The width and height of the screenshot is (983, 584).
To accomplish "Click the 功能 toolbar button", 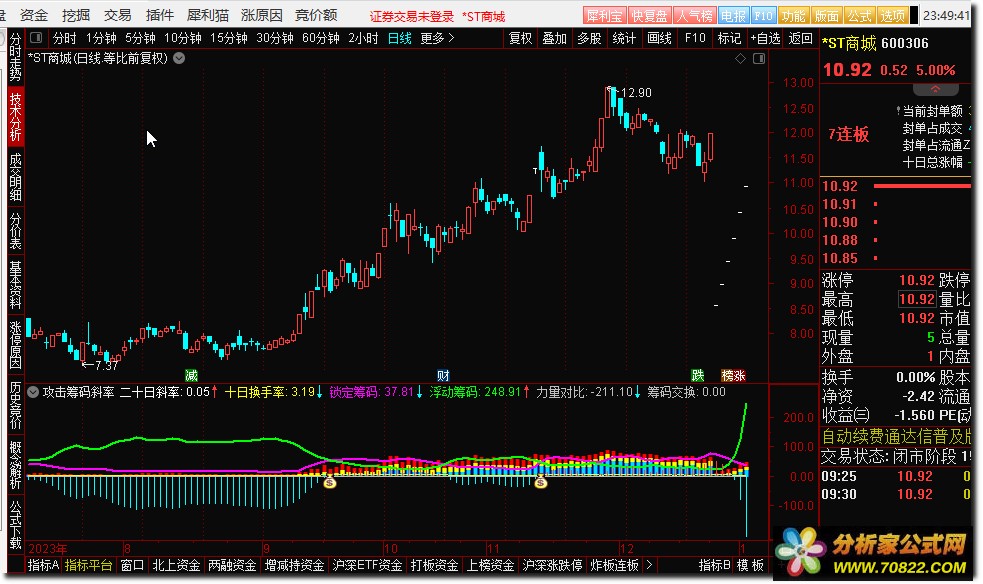I will 794,16.
